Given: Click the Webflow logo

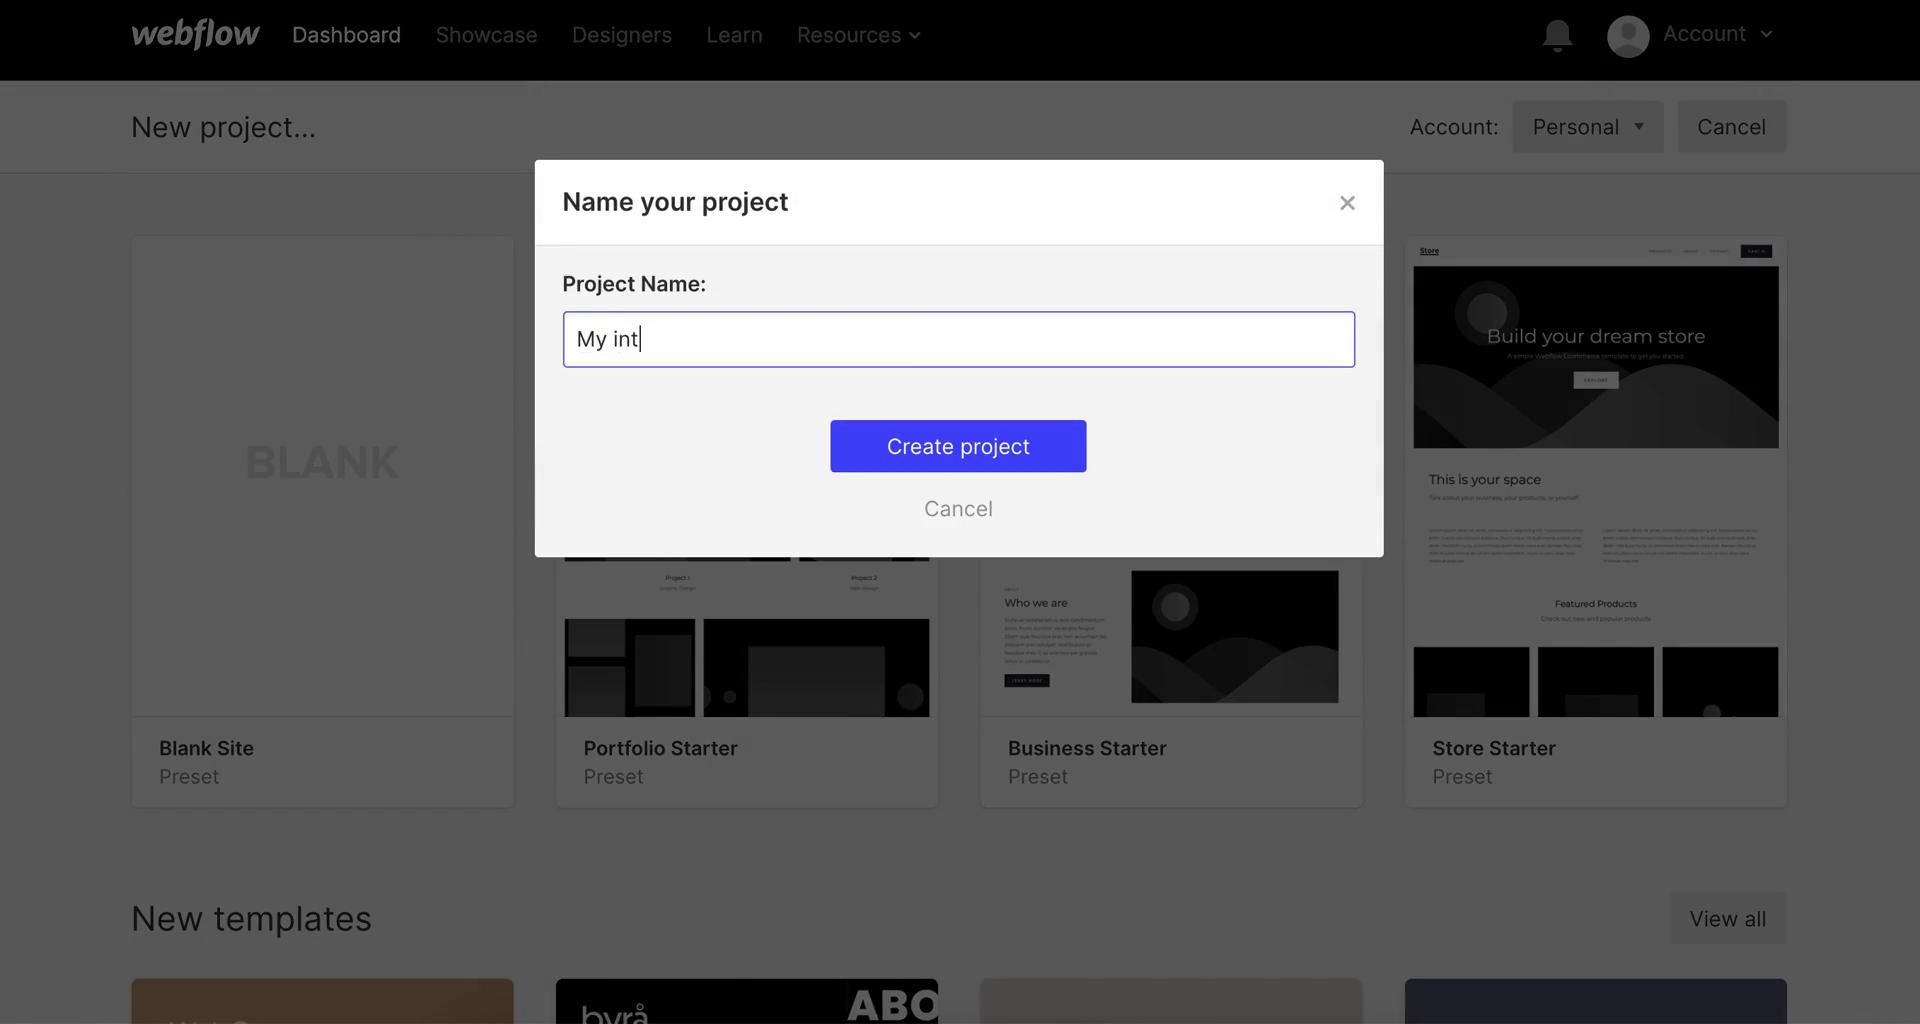Looking at the screenshot, I should click(195, 35).
